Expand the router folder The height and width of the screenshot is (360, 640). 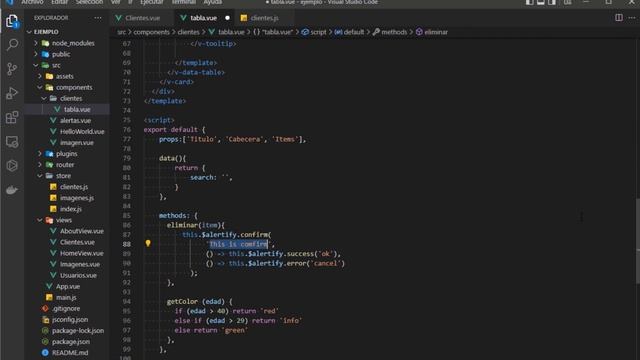click(65, 164)
